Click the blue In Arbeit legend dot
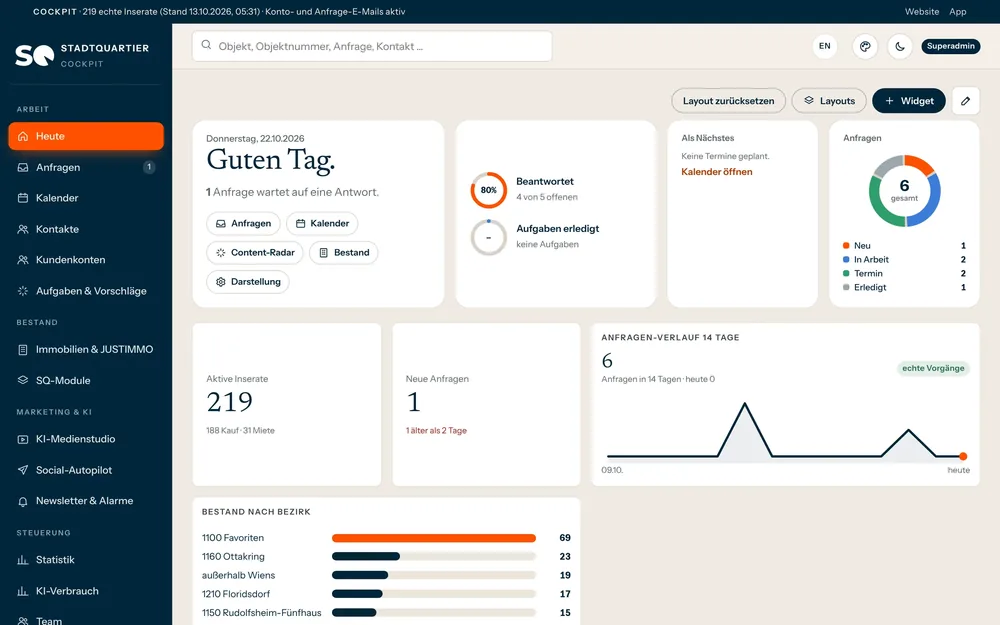 tap(846, 260)
